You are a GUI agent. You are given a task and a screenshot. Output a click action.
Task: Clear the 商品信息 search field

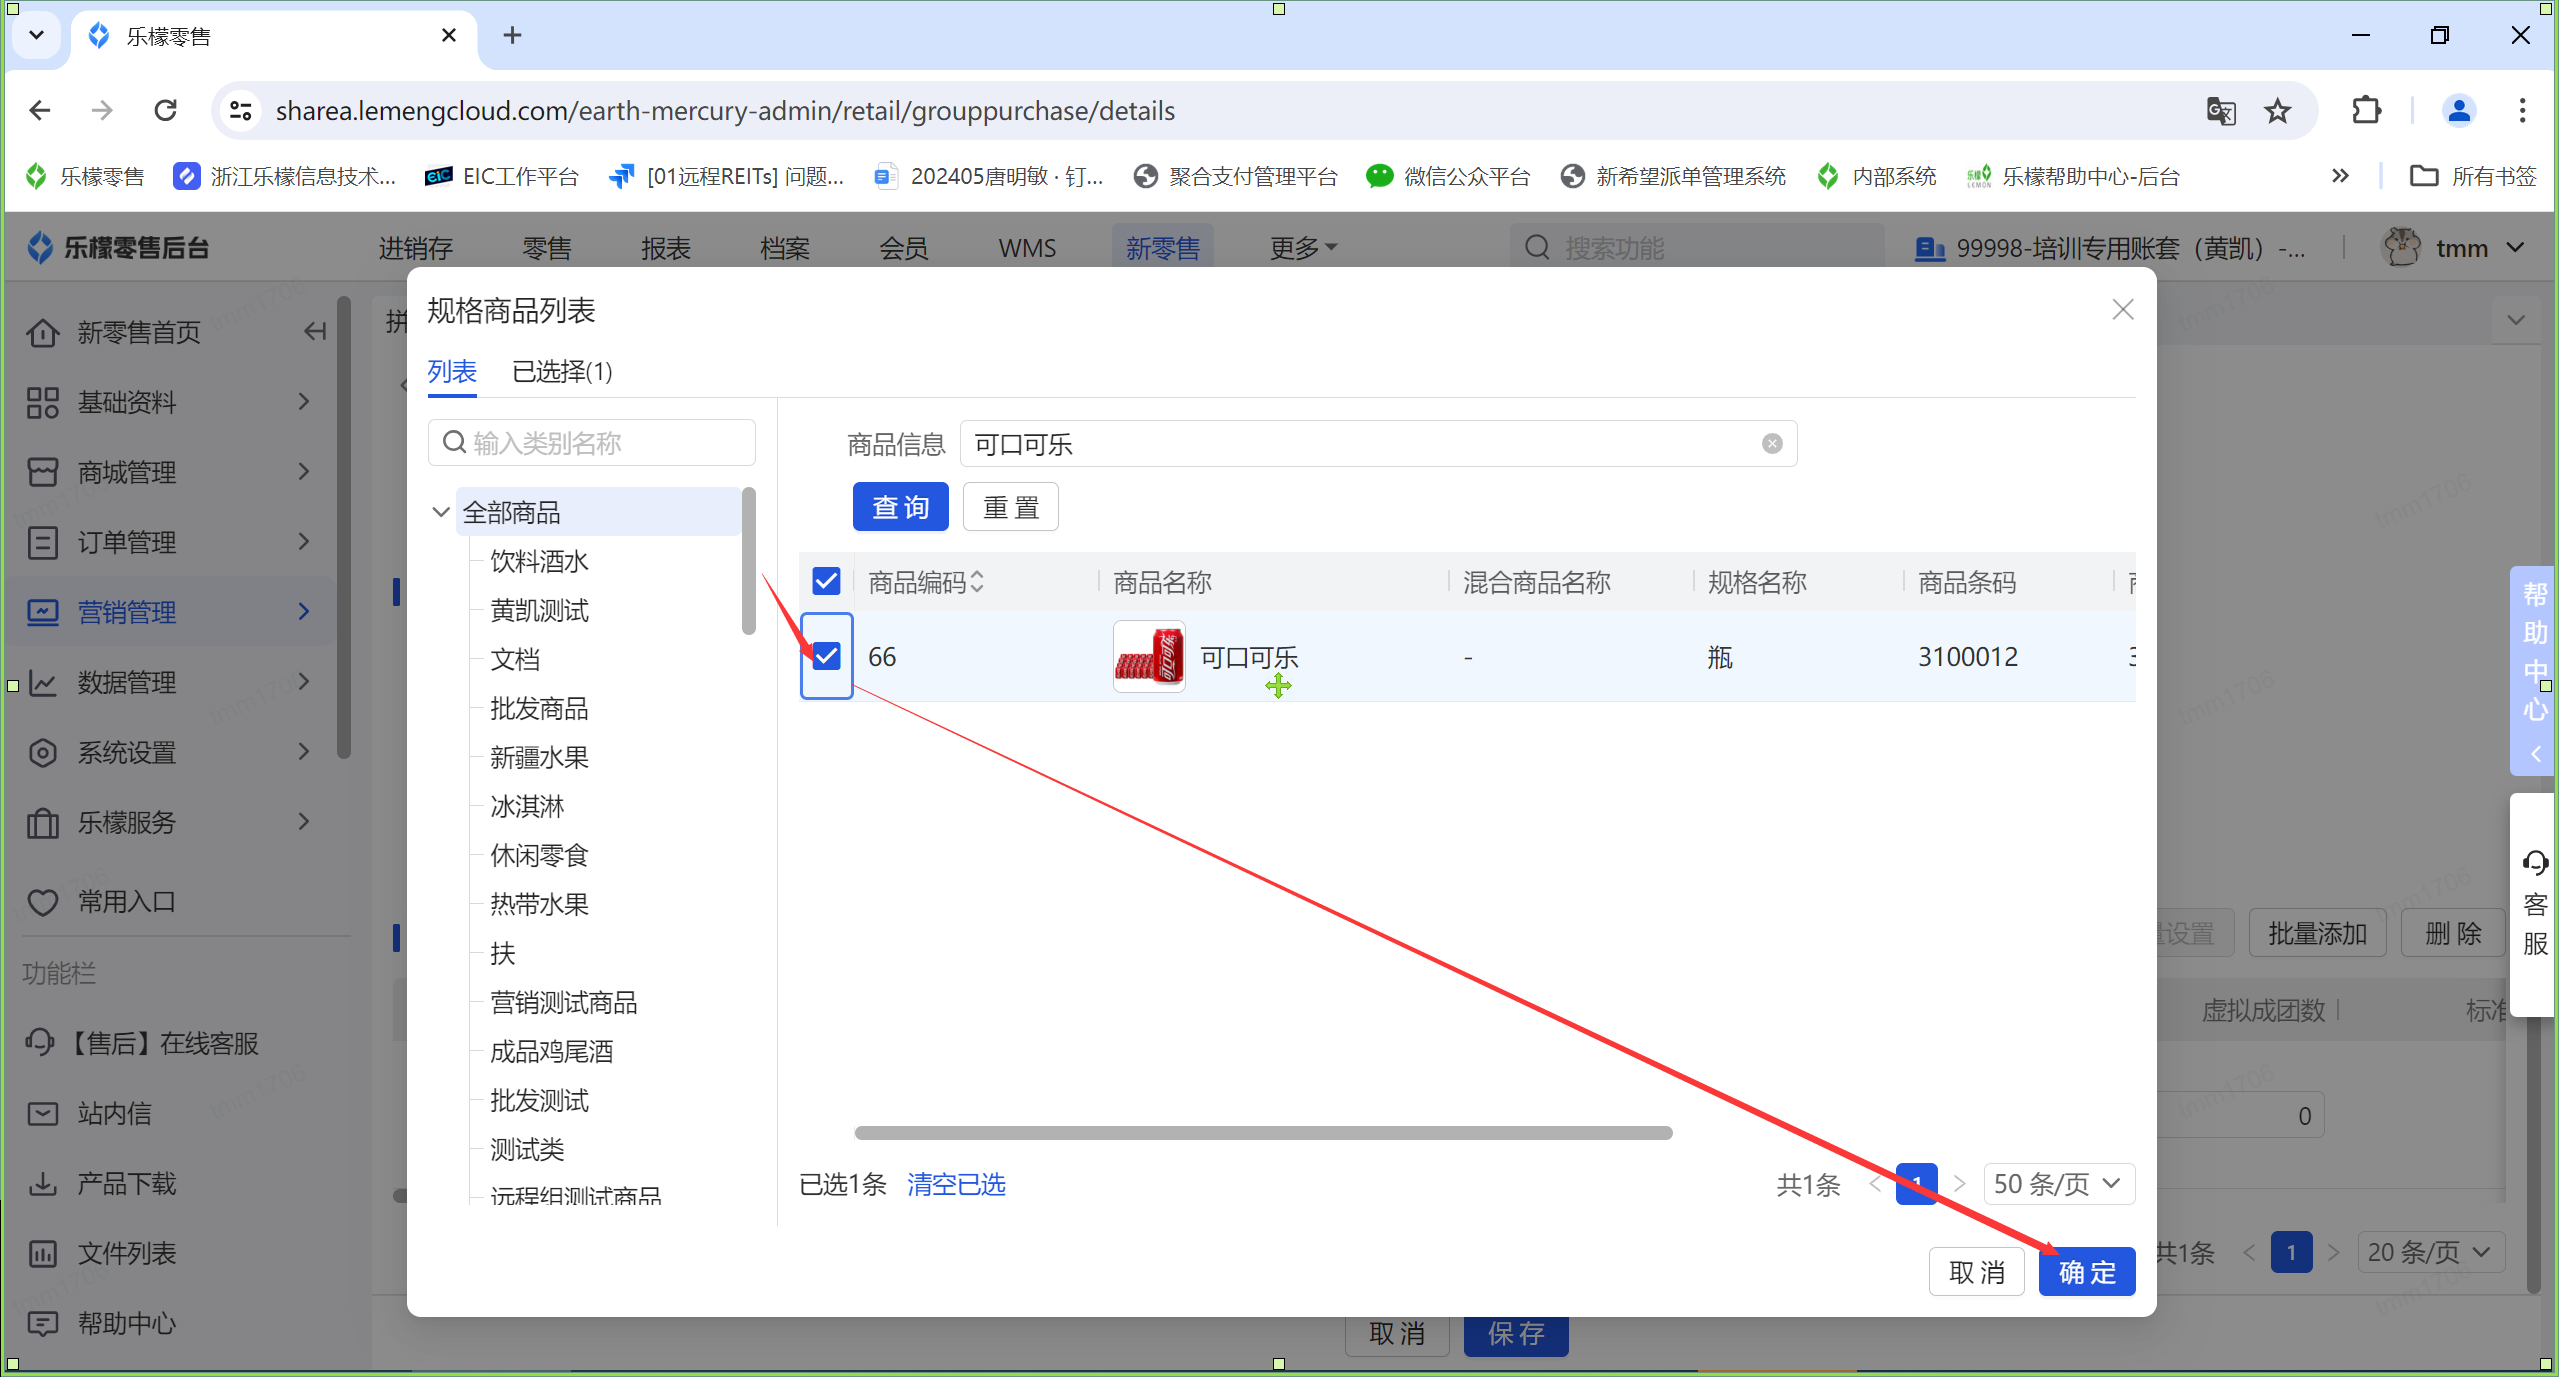(1771, 444)
